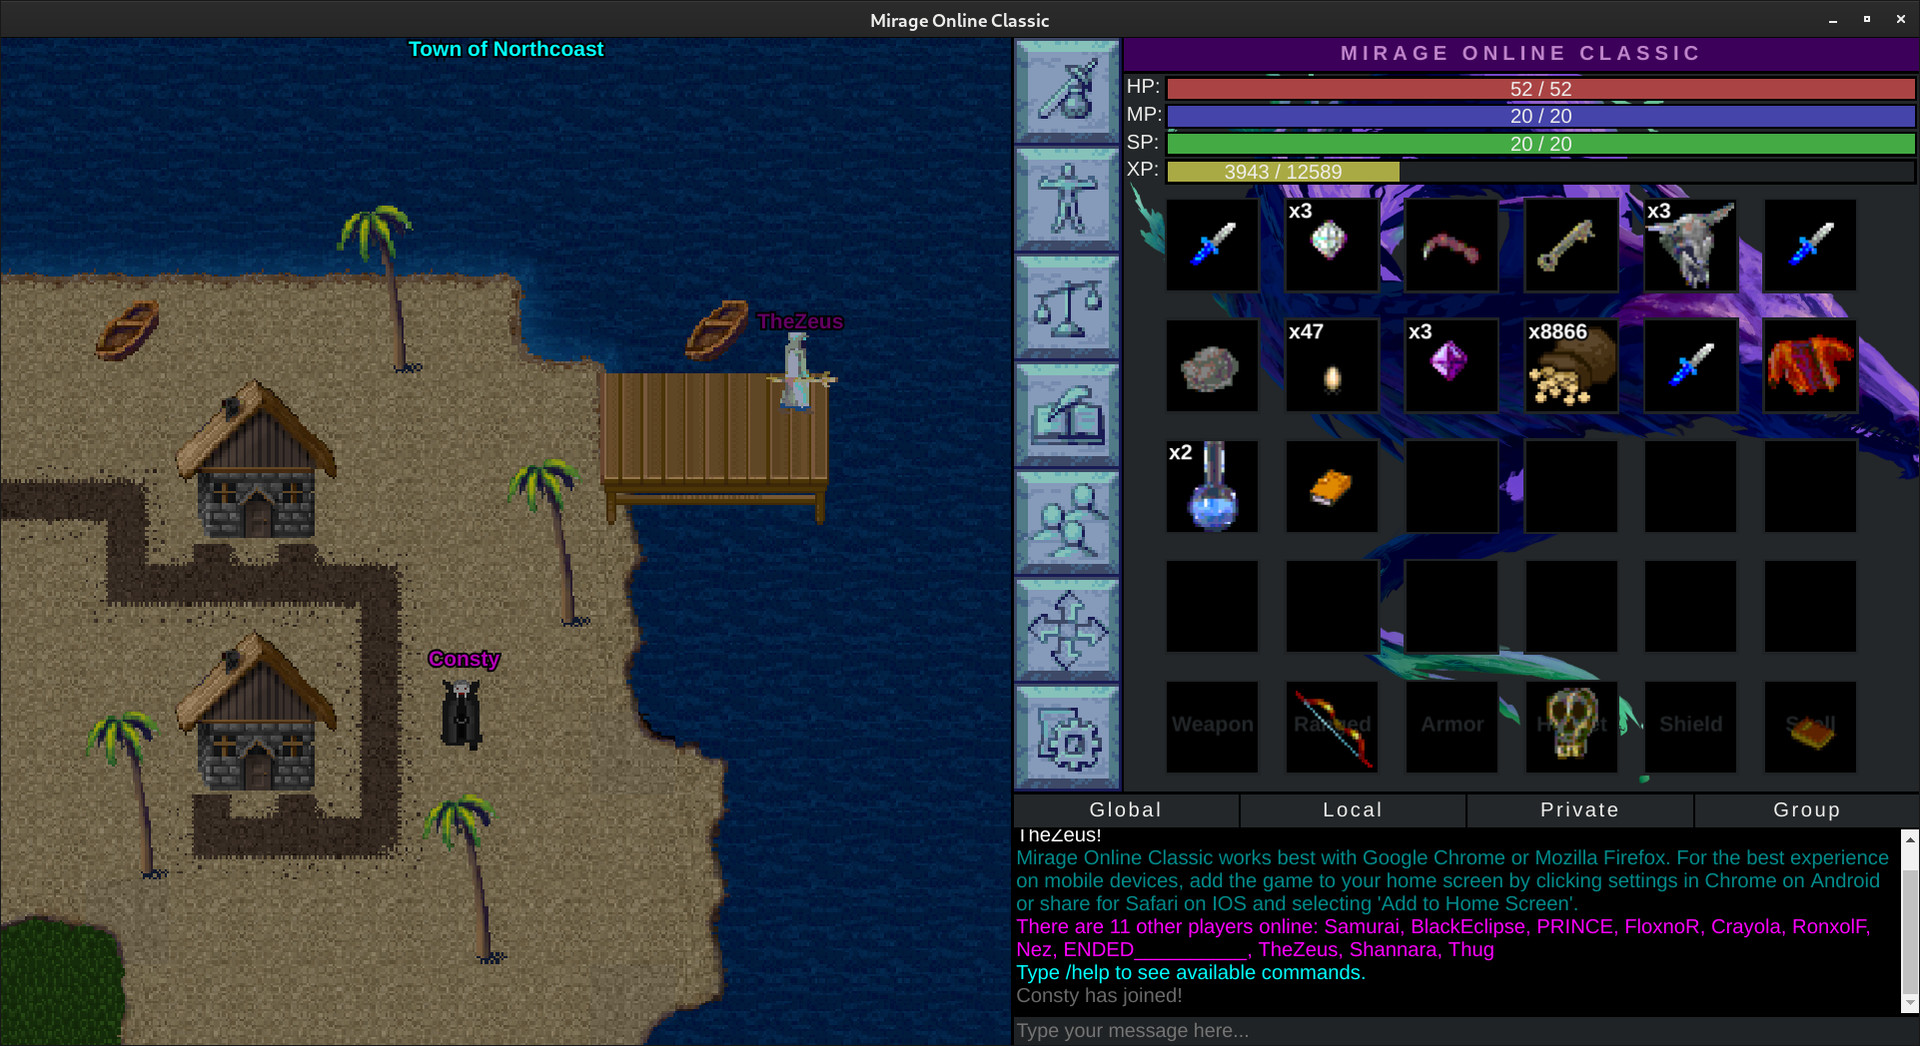1920x1046 pixels.
Task: Open the settings gear icon
Action: pyautogui.click(x=1067, y=738)
